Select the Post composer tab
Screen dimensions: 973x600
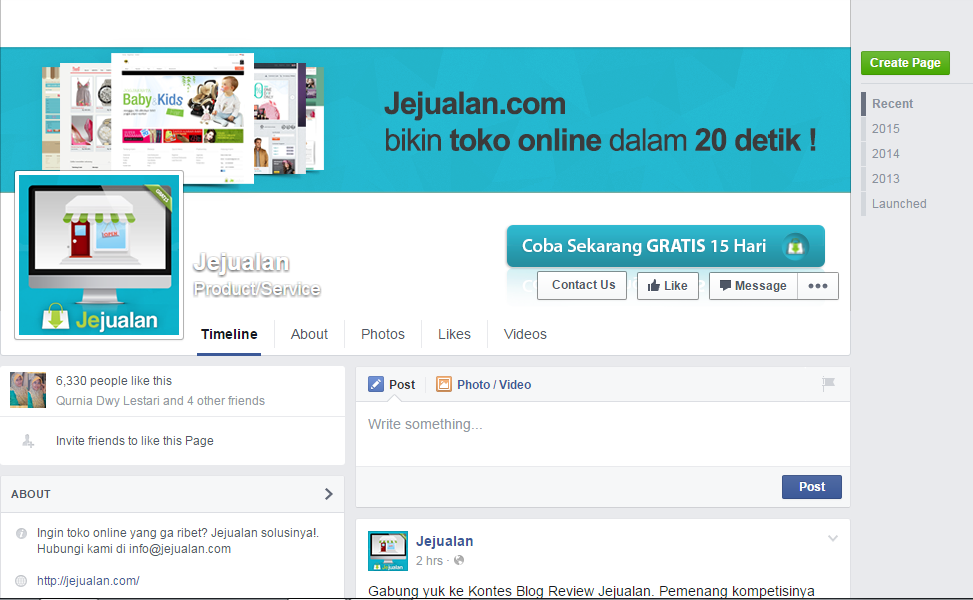(x=392, y=385)
